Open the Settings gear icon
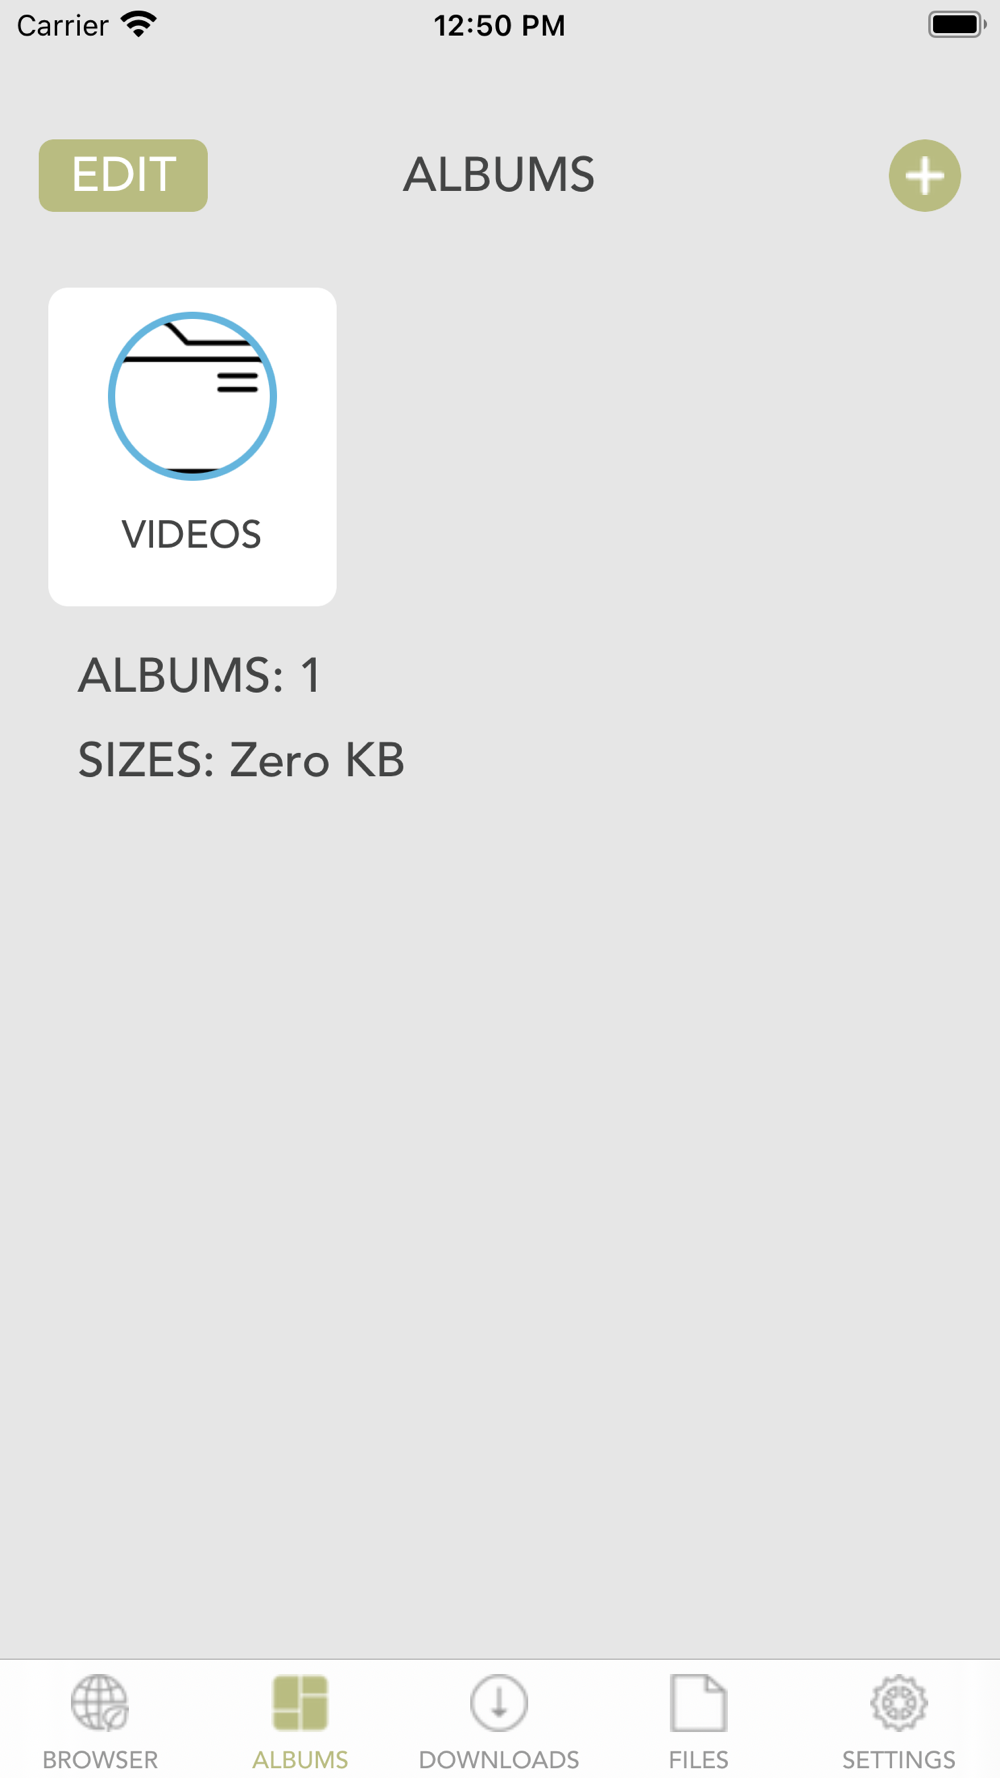Viewport: 1000px width, 1778px height. 899,1702
